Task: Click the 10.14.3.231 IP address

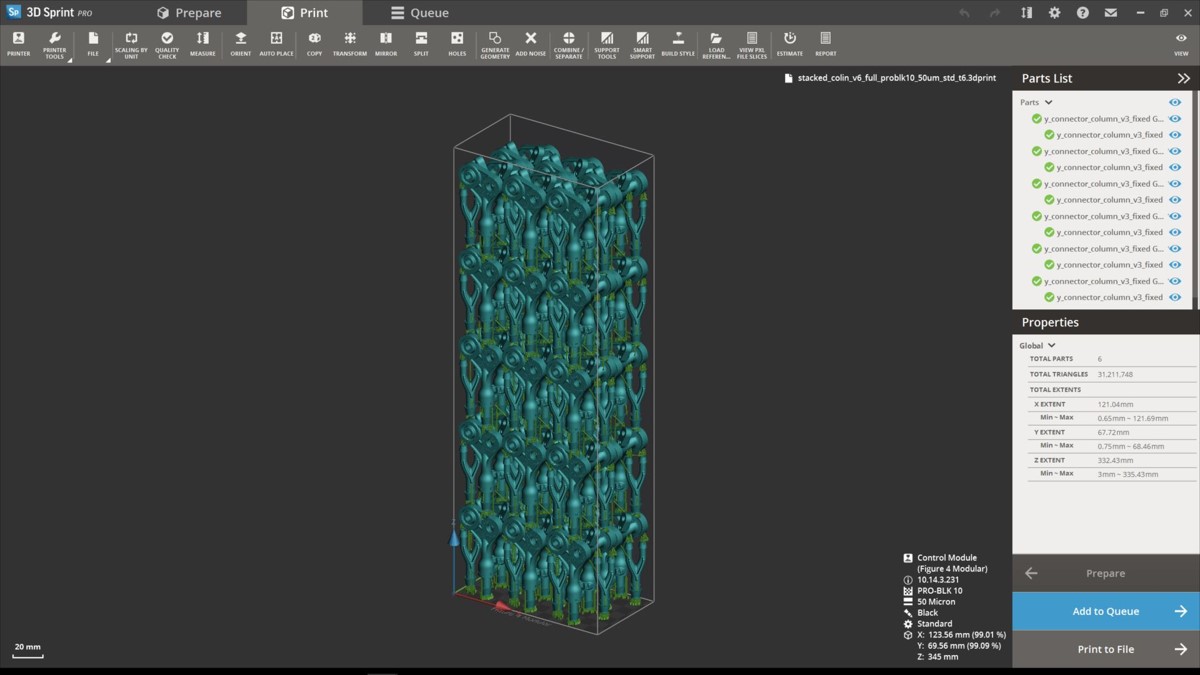Action: click(x=939, y=580)
